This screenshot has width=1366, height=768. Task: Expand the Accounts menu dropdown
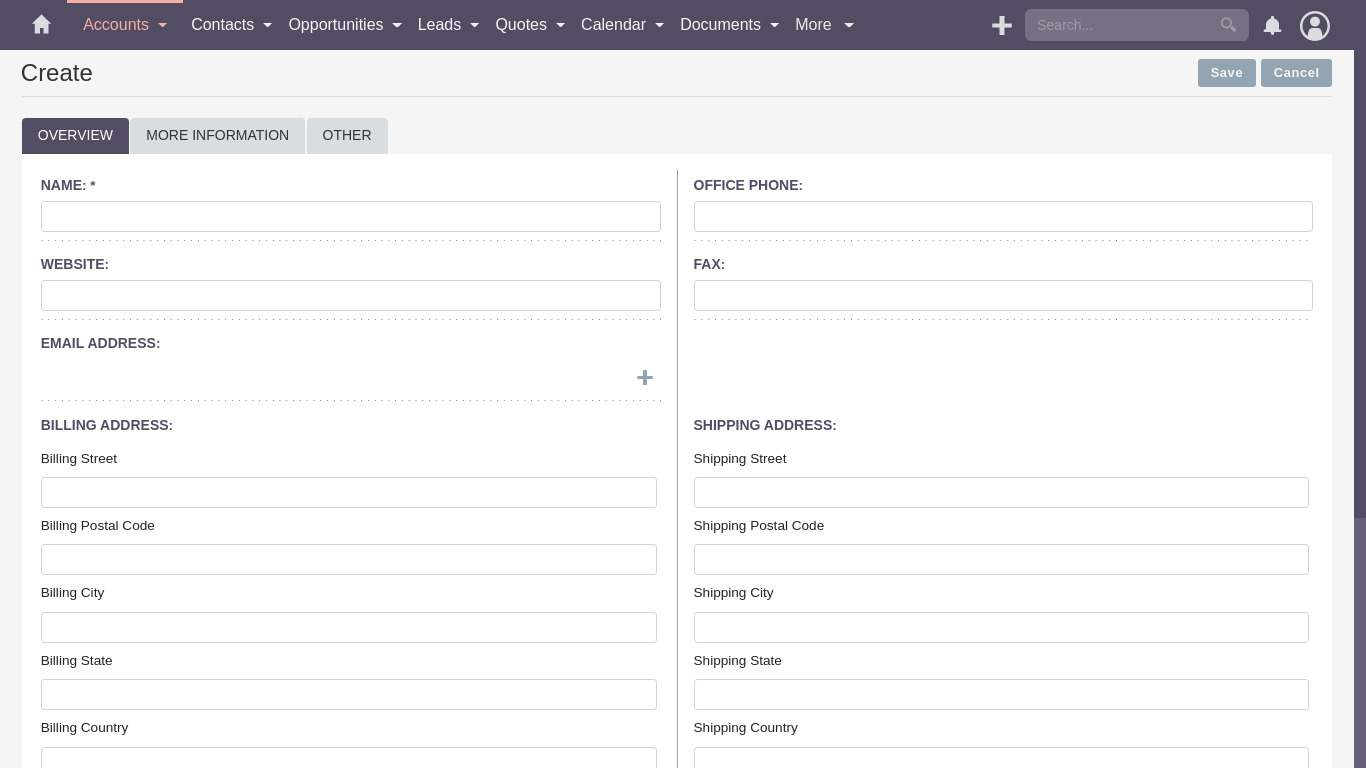point(162,25)
